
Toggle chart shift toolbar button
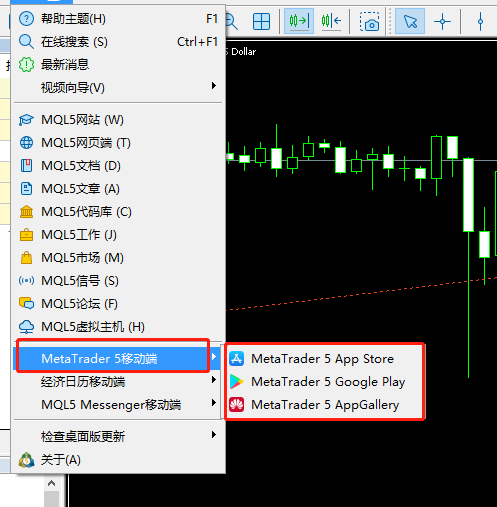(331, 21)
